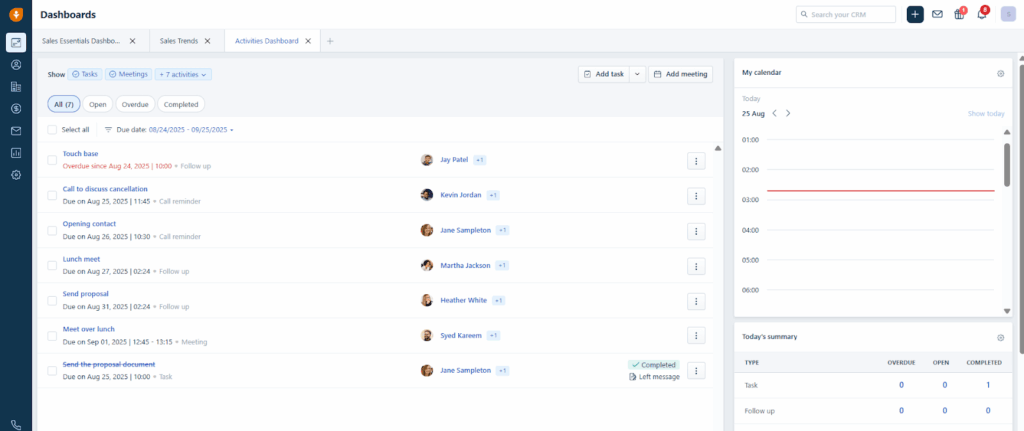
Task: Open the Reports chart icon in sidebar
Action: coord(16,153)
